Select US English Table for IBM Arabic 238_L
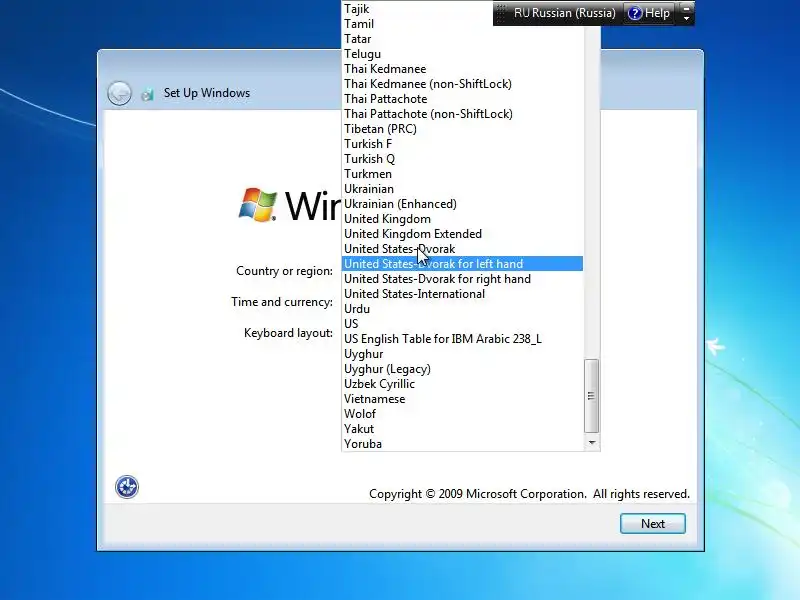 [x=462, y=339]
